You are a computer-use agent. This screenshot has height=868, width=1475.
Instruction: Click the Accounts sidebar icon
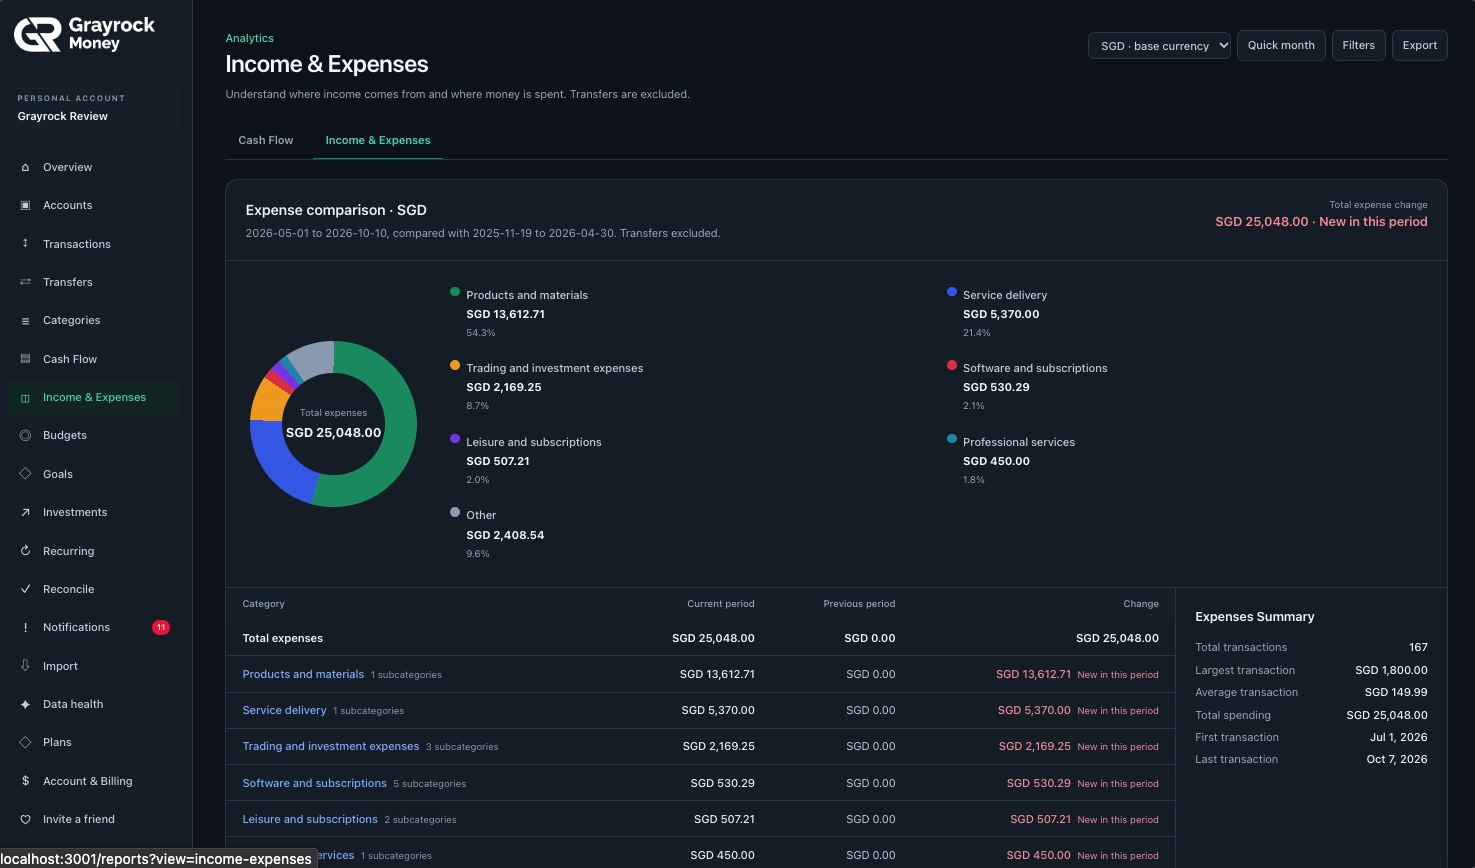coord(25,205)
